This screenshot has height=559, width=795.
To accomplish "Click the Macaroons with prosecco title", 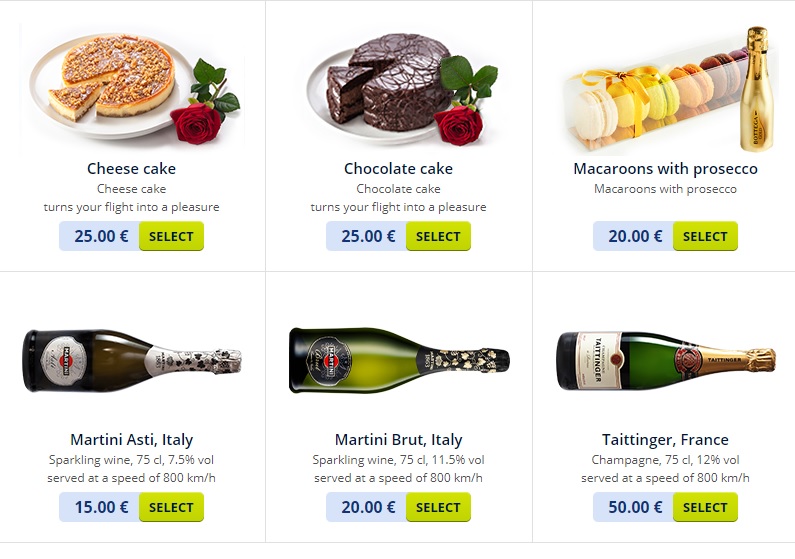I will (x=665, y=168).
